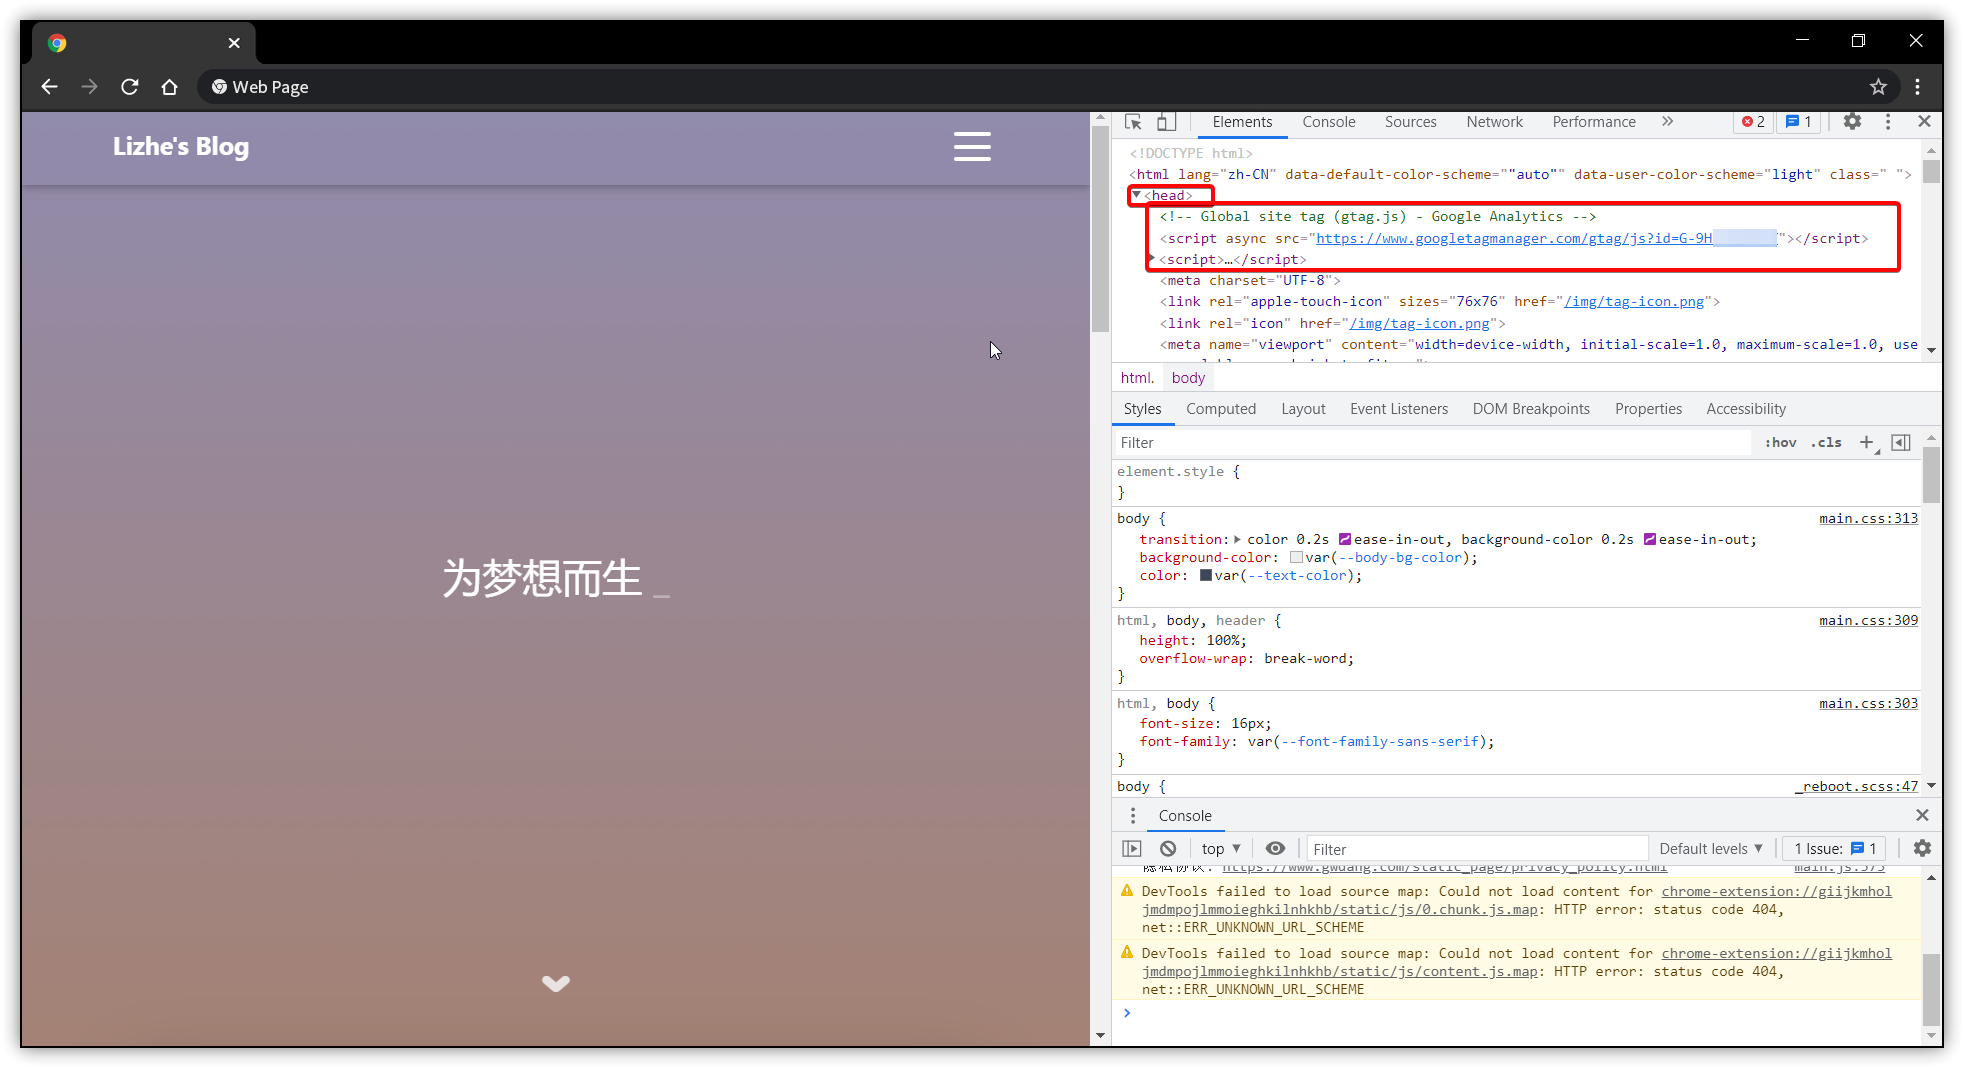Click the Lizhe's Blog title link
The image size is (1964, 1068).
pyautogui.click(x=181, y=147)
